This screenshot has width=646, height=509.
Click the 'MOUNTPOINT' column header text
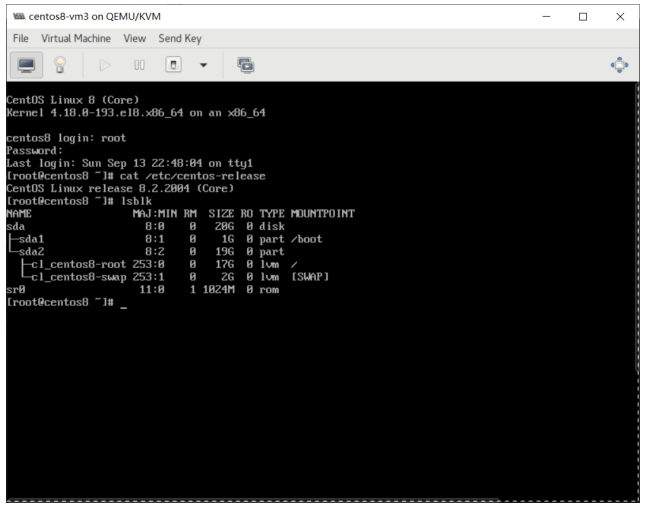[323, 213]
